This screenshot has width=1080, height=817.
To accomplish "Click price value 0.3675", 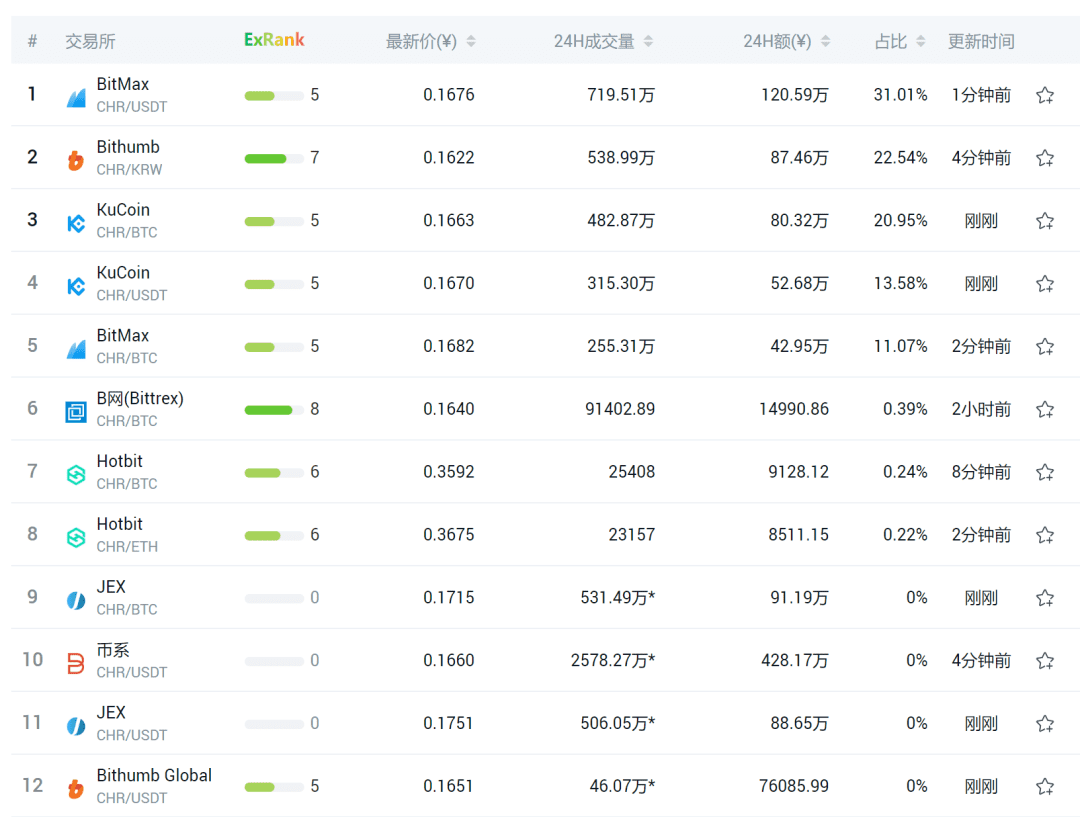I will [x=449, y=535].
